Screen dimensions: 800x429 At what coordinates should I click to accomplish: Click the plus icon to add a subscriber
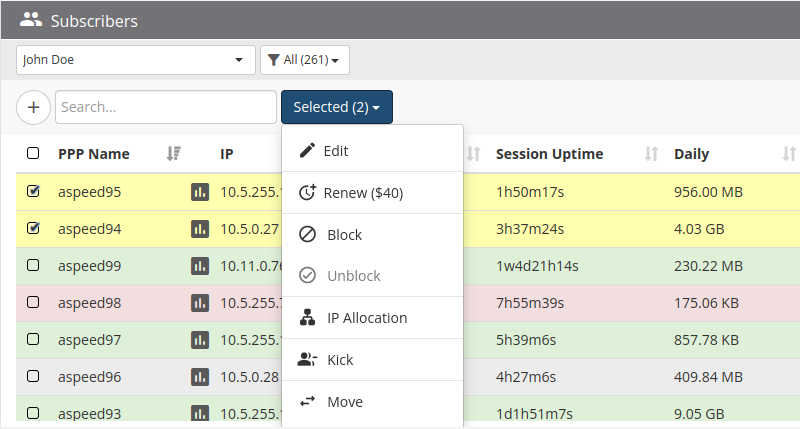click(x=34, y=107)
